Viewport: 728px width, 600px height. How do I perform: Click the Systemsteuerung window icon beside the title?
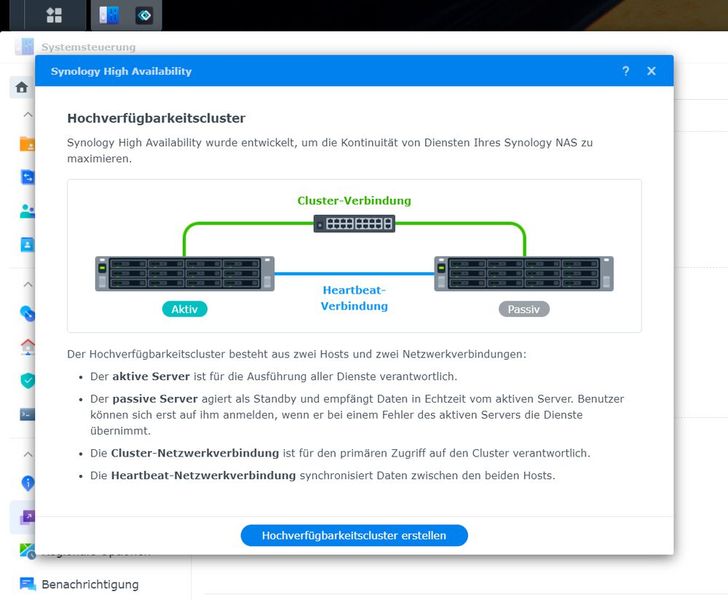point(25,46)
